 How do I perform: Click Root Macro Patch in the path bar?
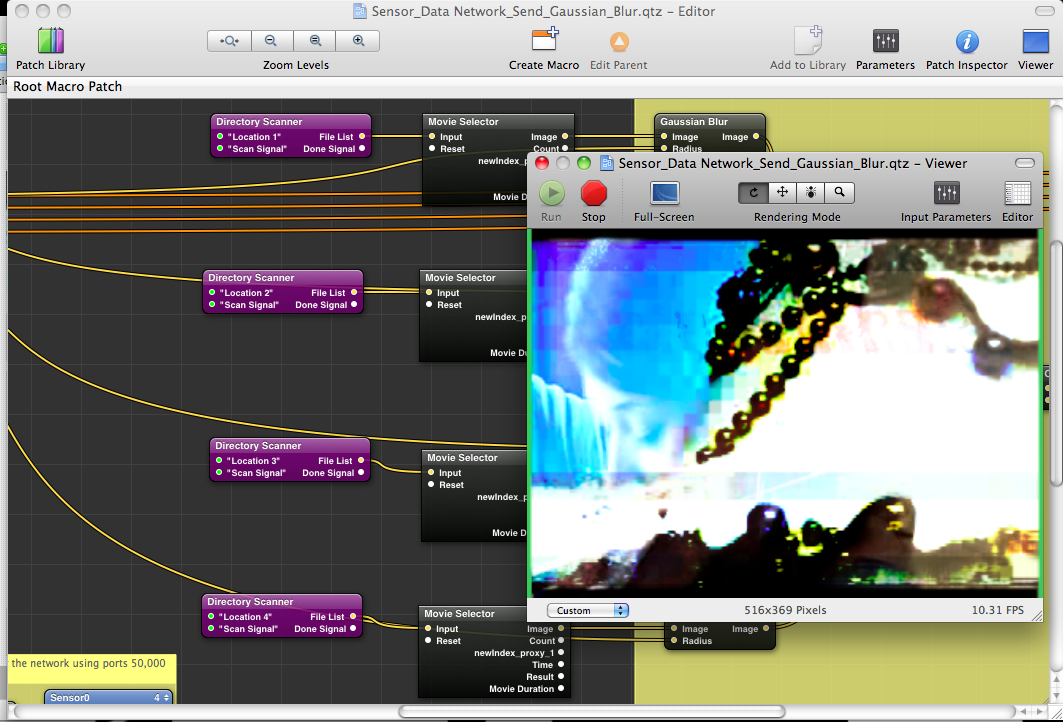click(x=67, y=86)
